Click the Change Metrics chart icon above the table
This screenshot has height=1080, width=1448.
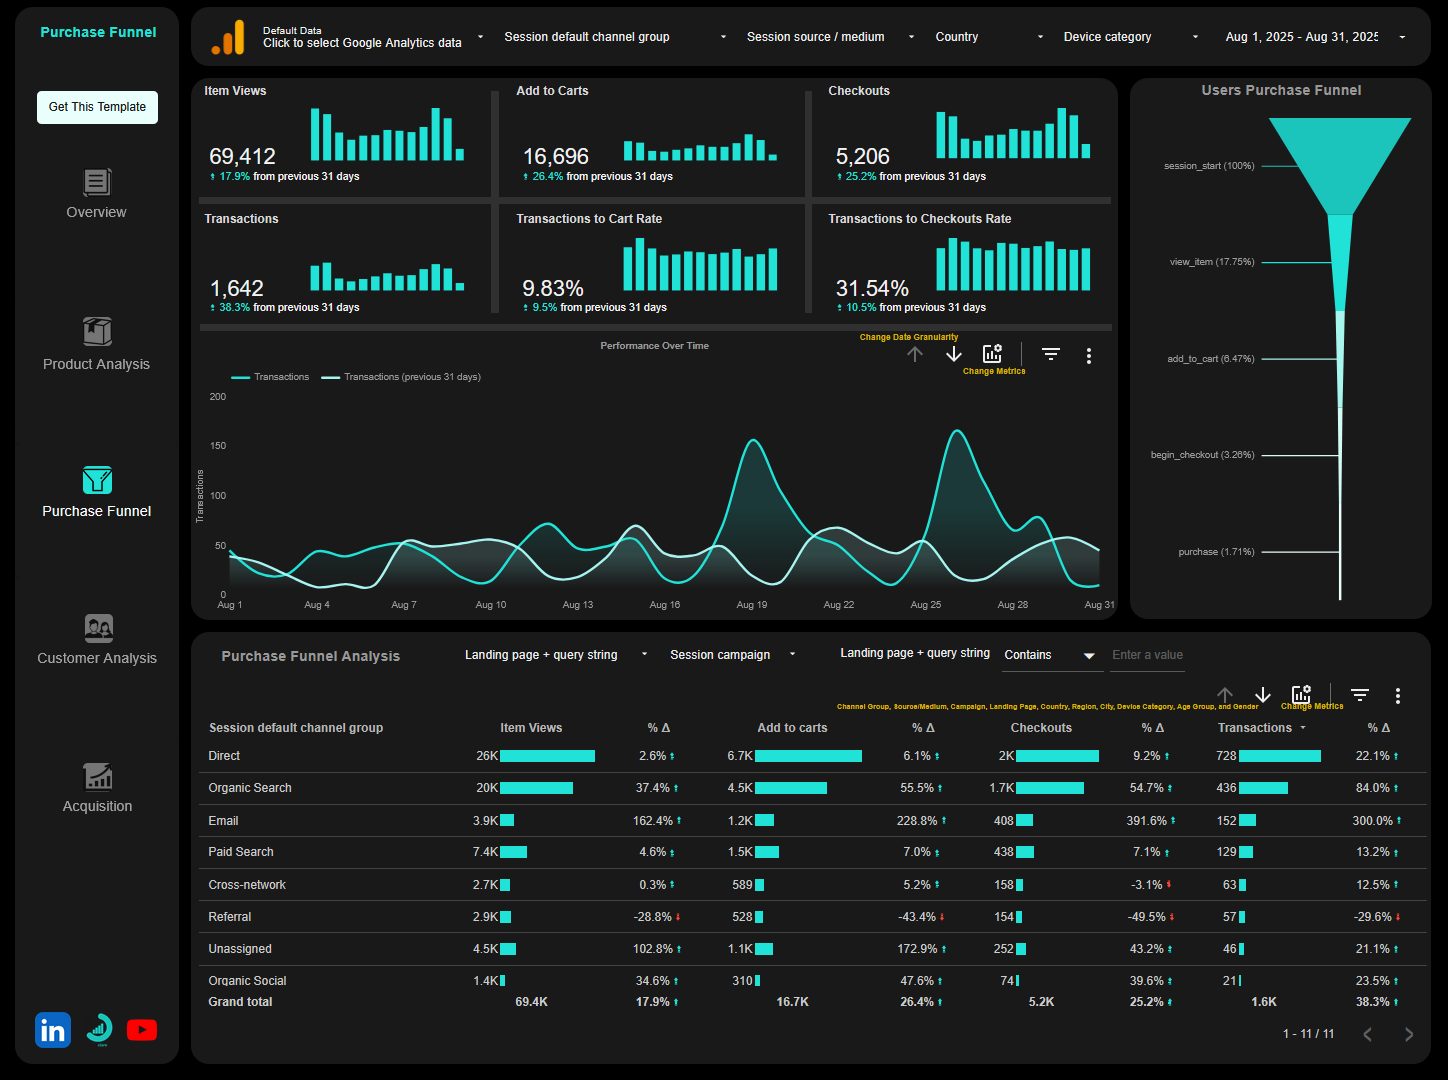(1301, 692)
